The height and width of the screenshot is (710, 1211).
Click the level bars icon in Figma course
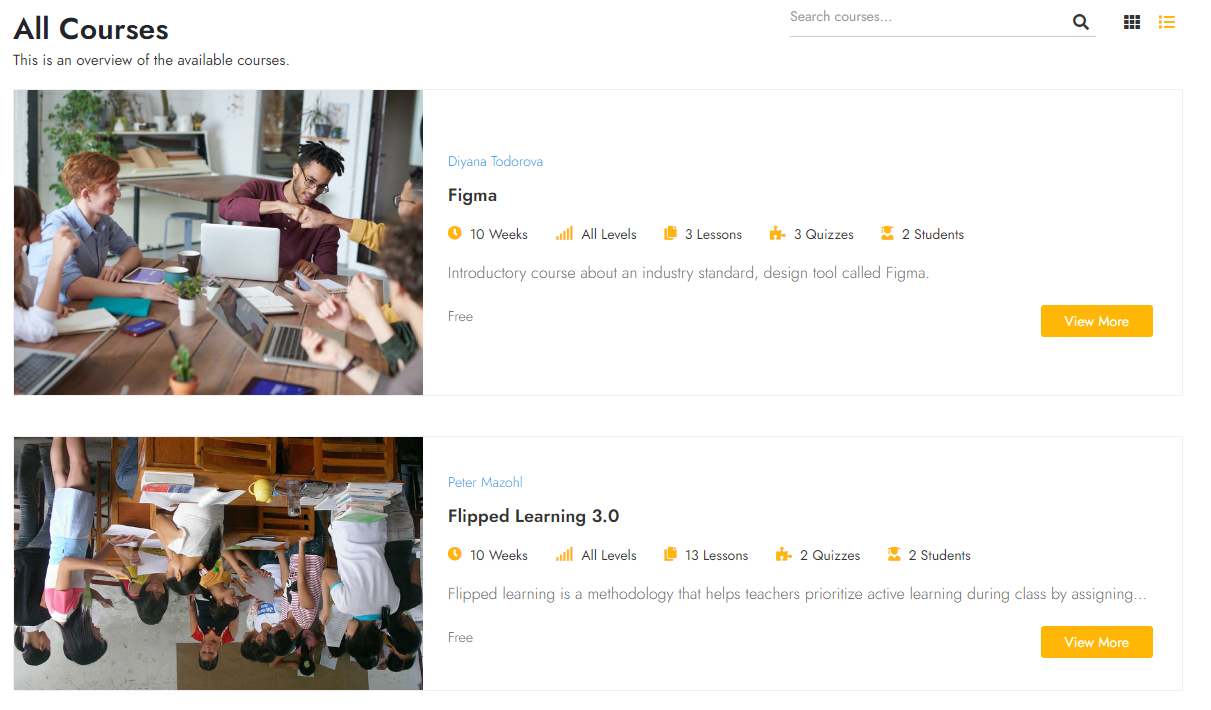coord(565,233)
